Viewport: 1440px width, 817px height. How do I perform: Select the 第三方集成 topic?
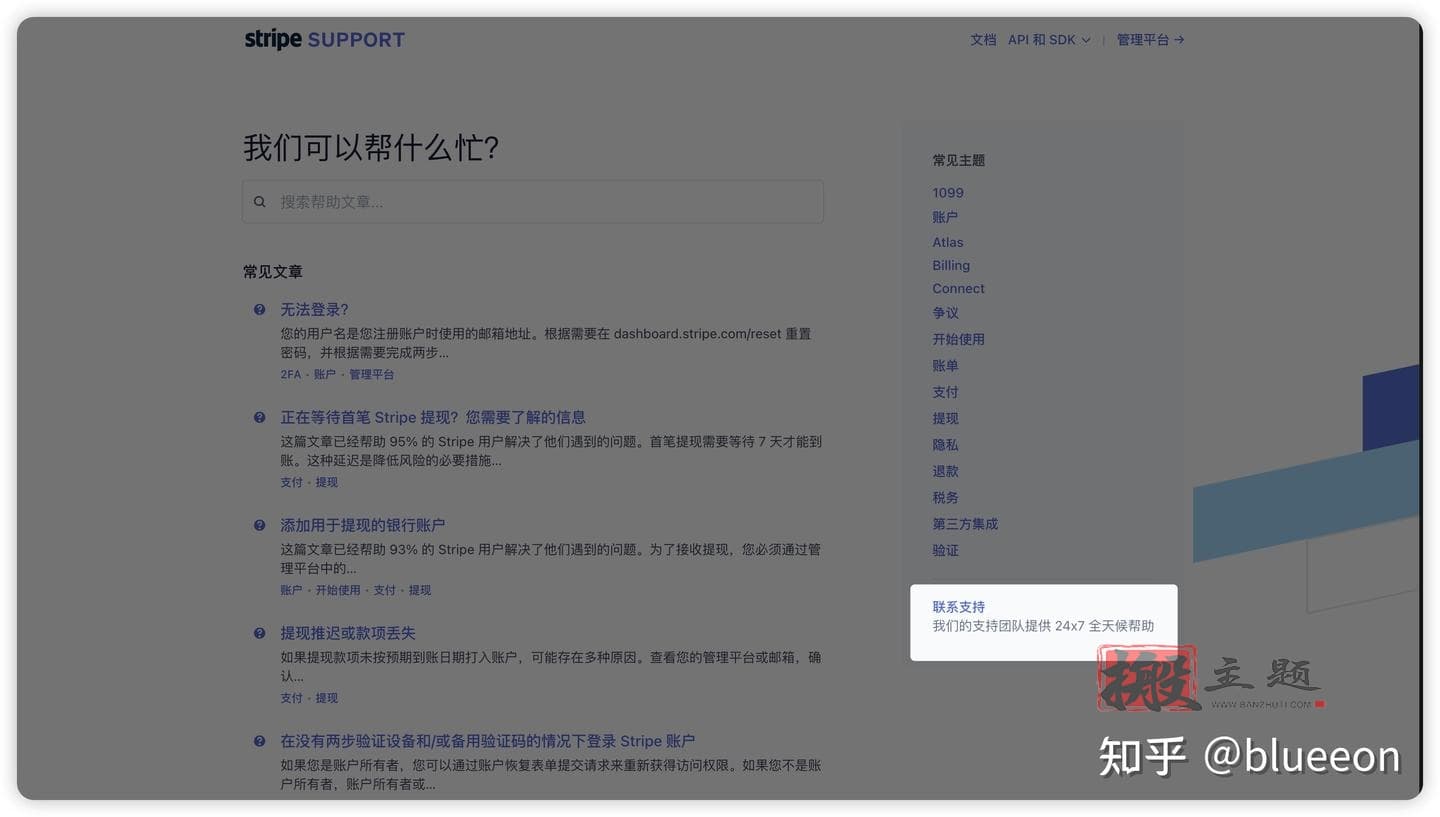(x=965, y=524)
